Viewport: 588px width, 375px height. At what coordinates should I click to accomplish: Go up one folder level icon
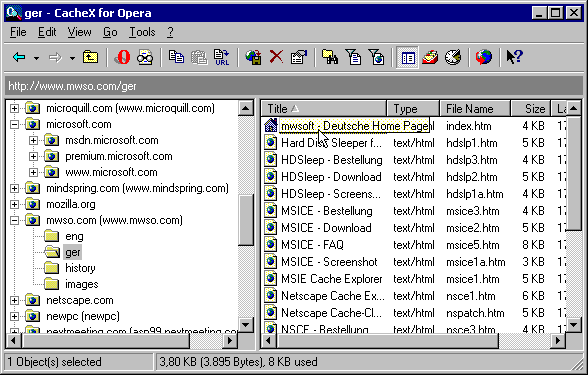[90, 57]
